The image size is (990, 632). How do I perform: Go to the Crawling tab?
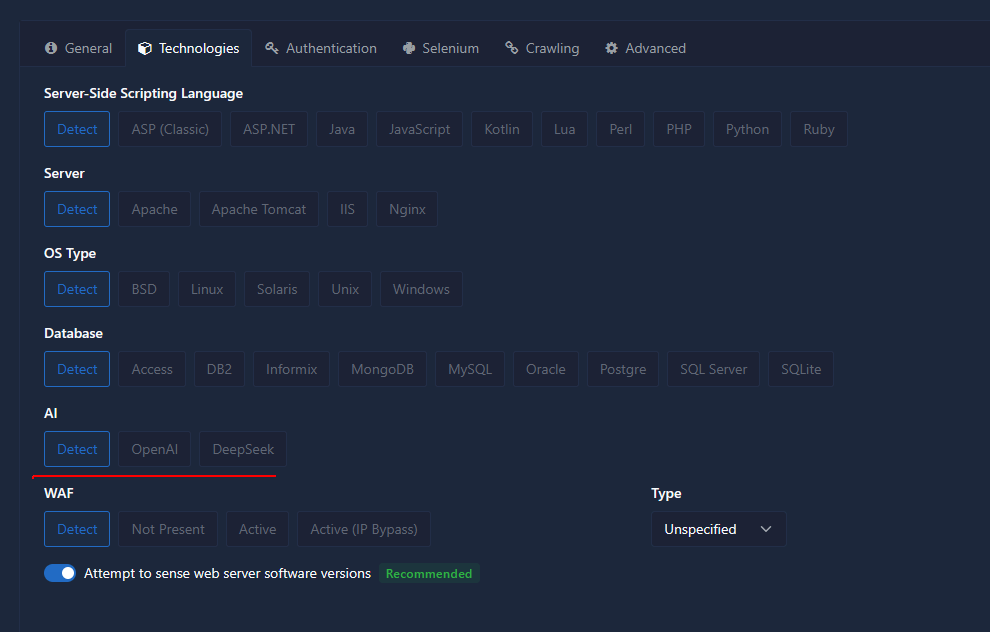pos(542,48)
